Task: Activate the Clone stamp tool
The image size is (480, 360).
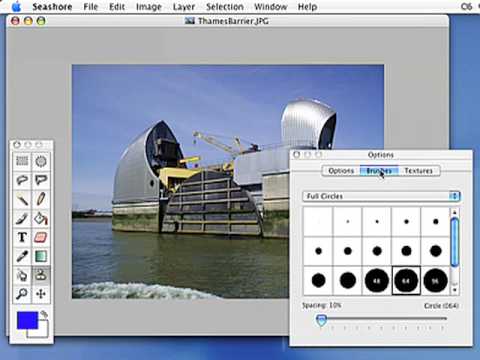Action: 41,275
